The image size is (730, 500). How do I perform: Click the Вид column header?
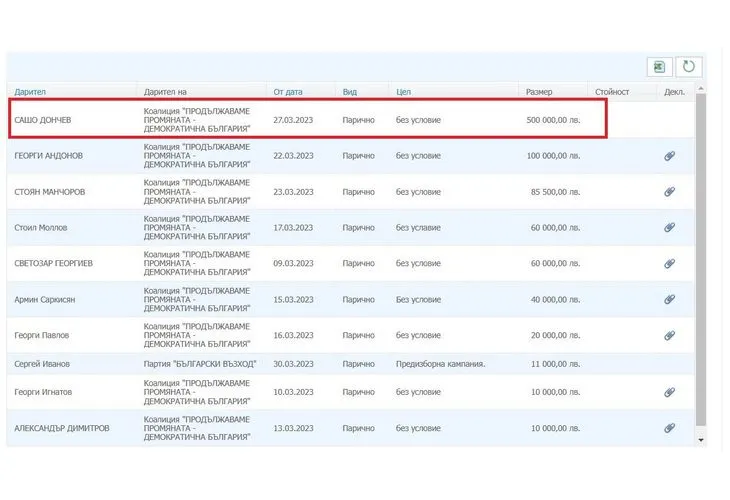click(x=350, y=92)
